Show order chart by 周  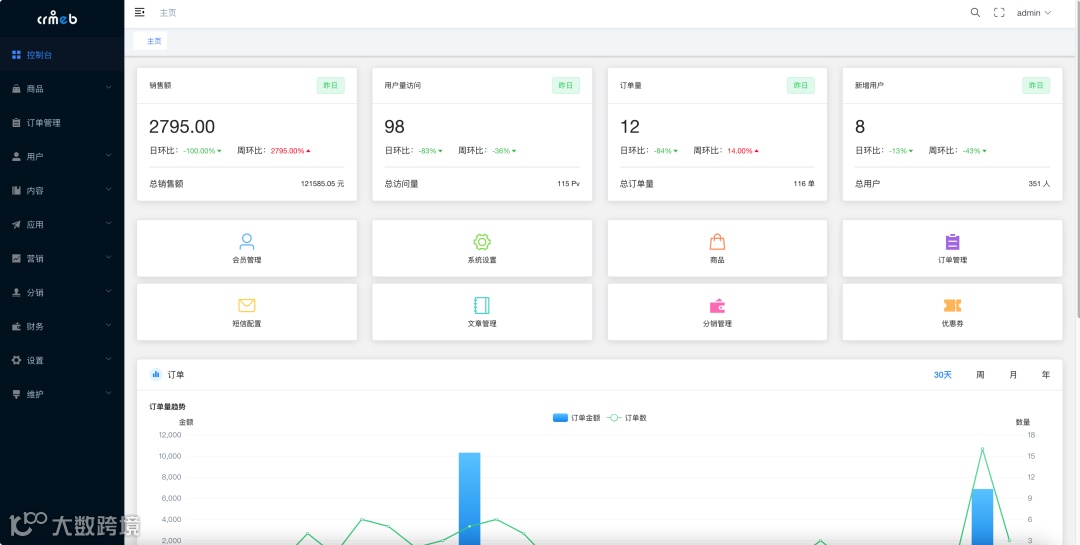(x=980, y=375)
